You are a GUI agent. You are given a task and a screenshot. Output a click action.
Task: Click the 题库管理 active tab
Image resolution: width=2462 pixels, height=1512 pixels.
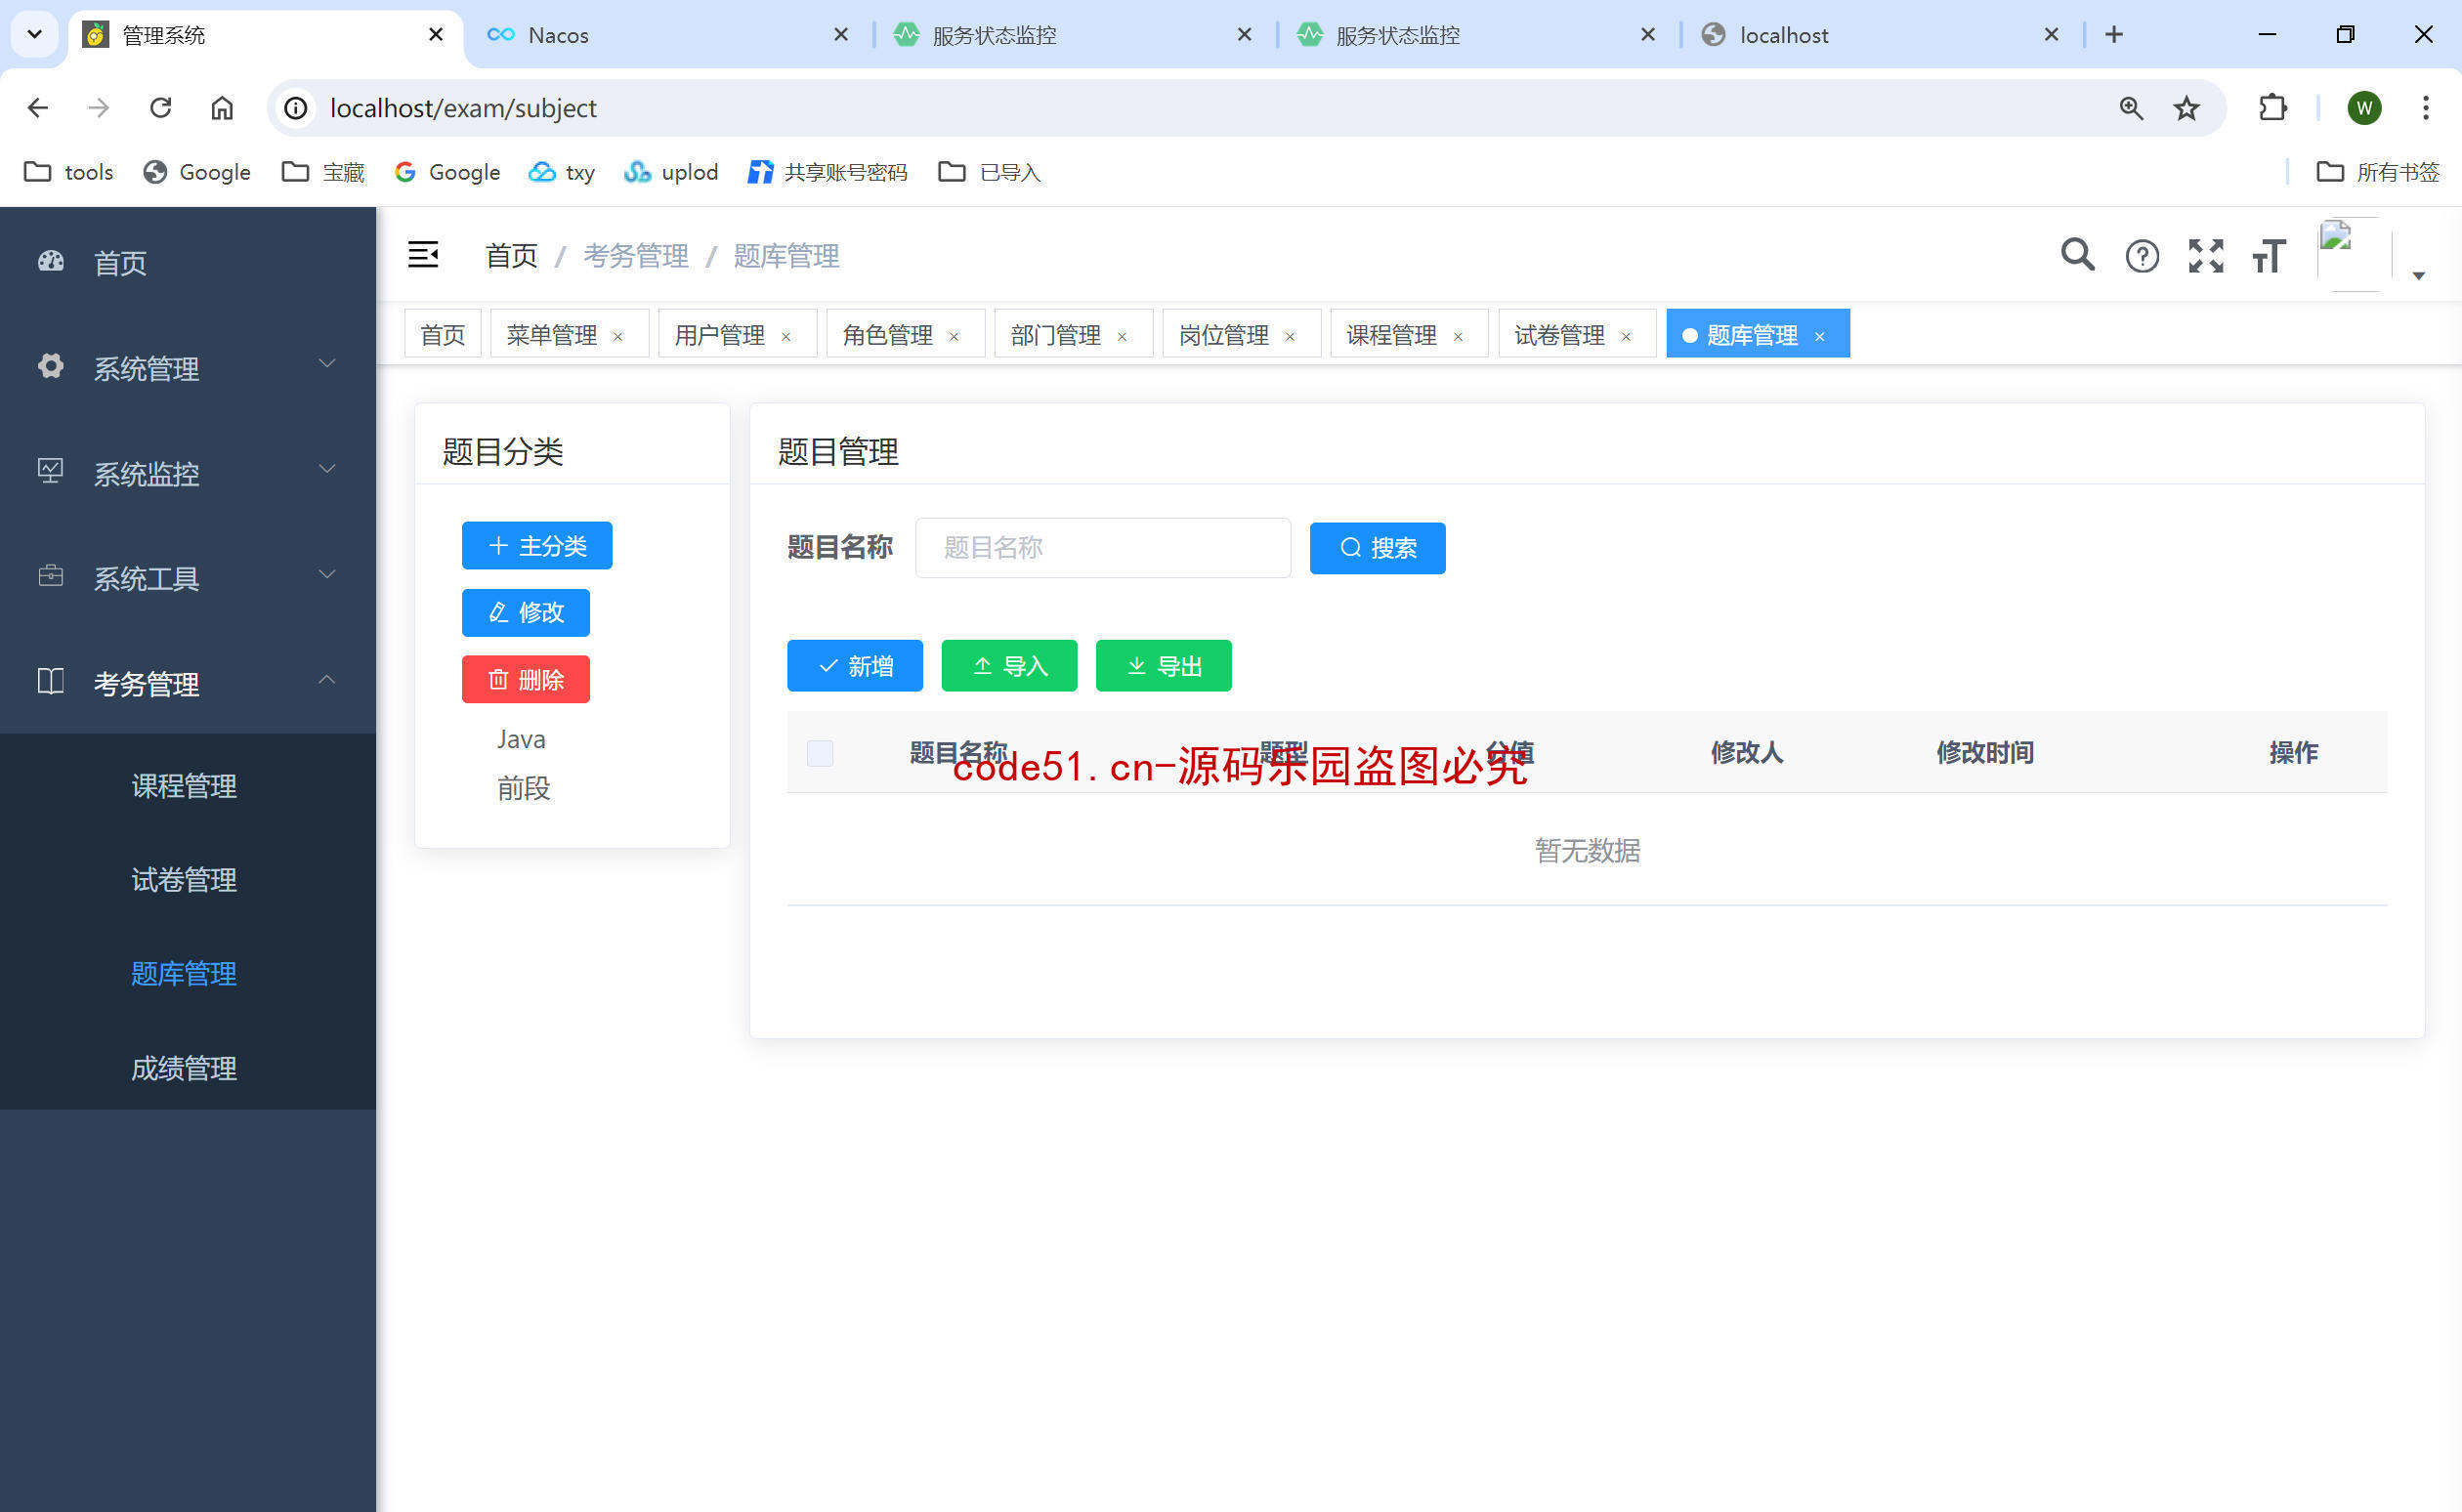pyautogui.click(x=1755, y=334)
